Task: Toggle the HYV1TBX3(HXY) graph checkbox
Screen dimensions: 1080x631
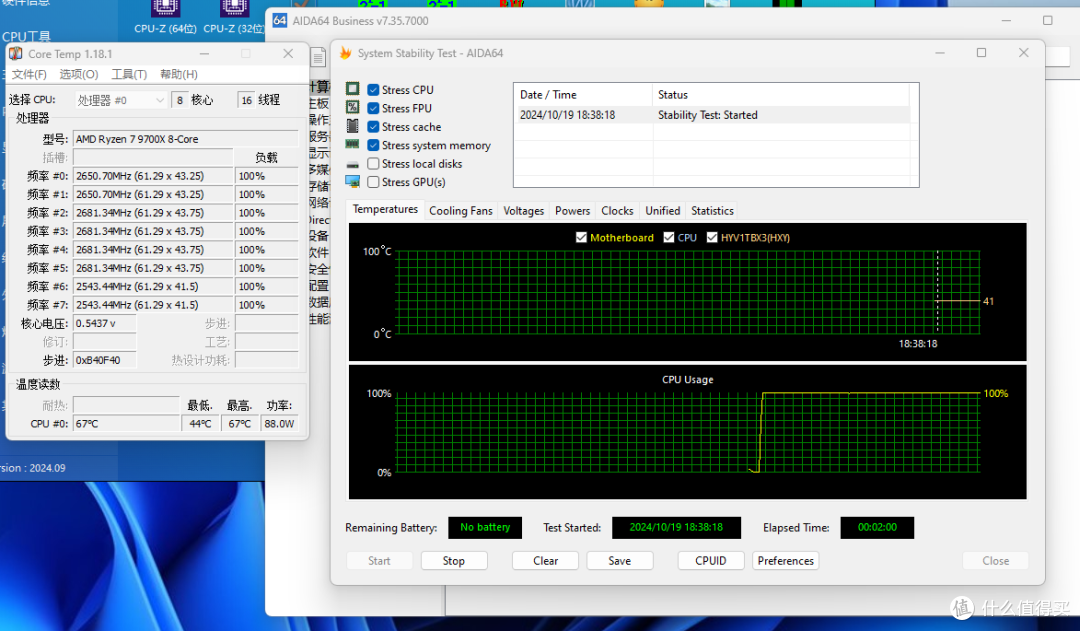Action: coord(712,238)
